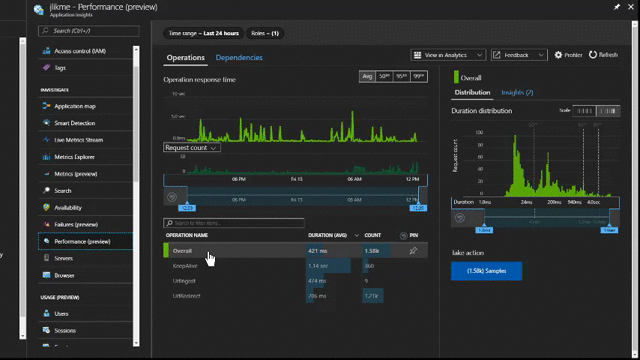The height and width of the screenshot is (360, 640).
Task: Click the sidebar scrollbar up arrow
Action: click(136, 49)
